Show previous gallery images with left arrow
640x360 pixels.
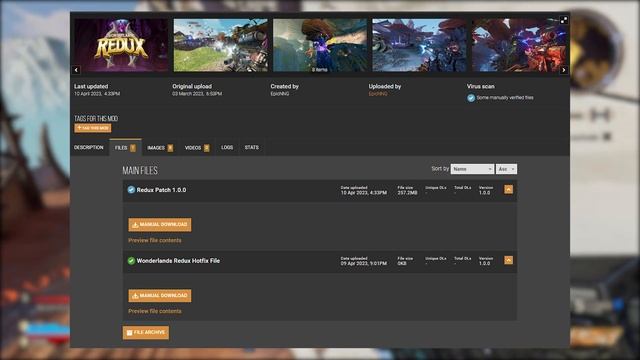point(76,70)
